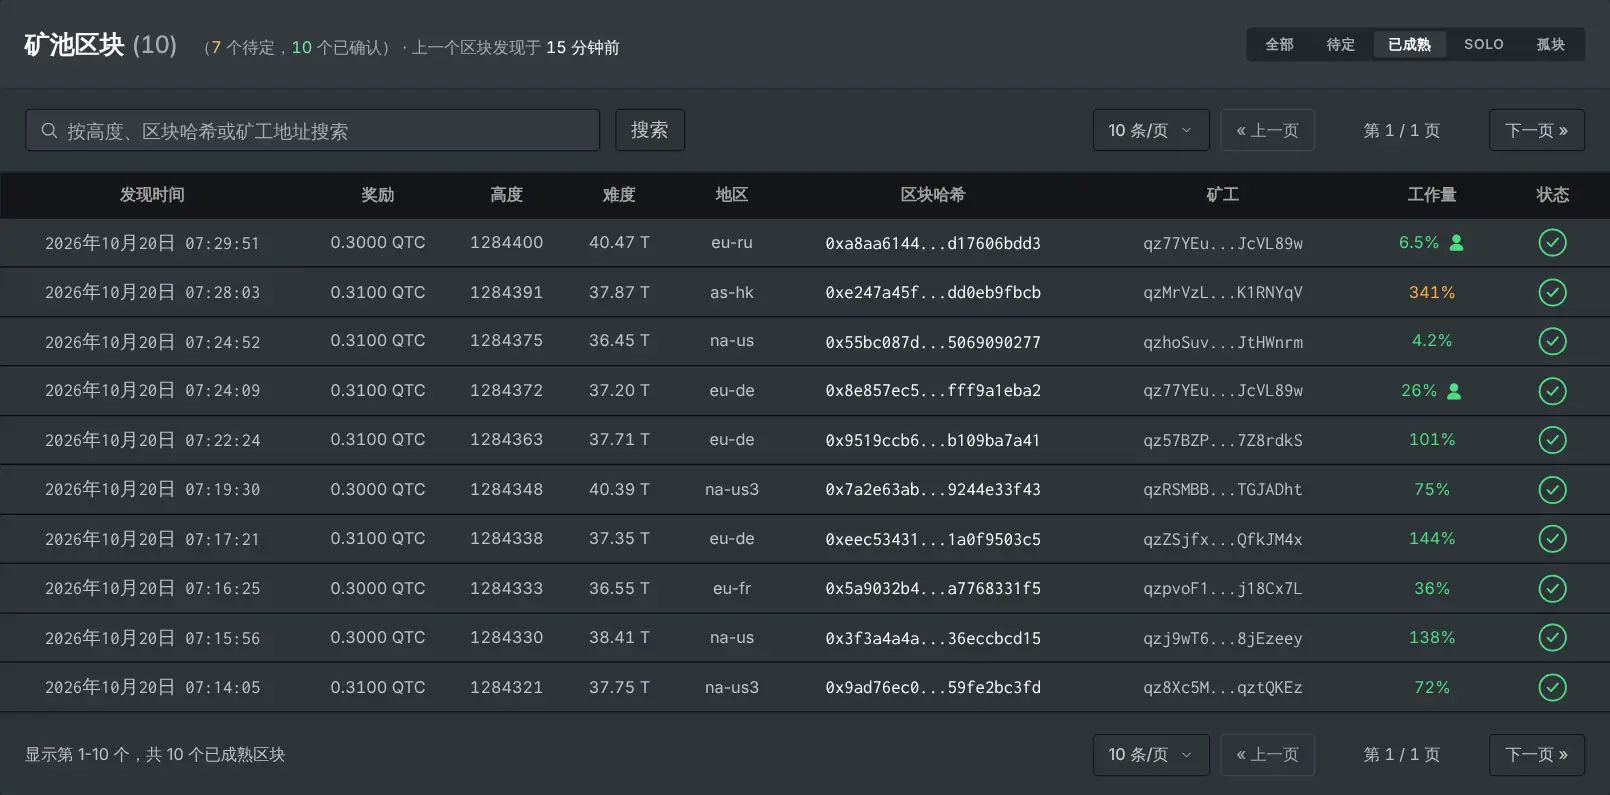The image size is (1610, 795).
Task: Click status check icon for block 1284333
Action: [x=1552, y=588]
